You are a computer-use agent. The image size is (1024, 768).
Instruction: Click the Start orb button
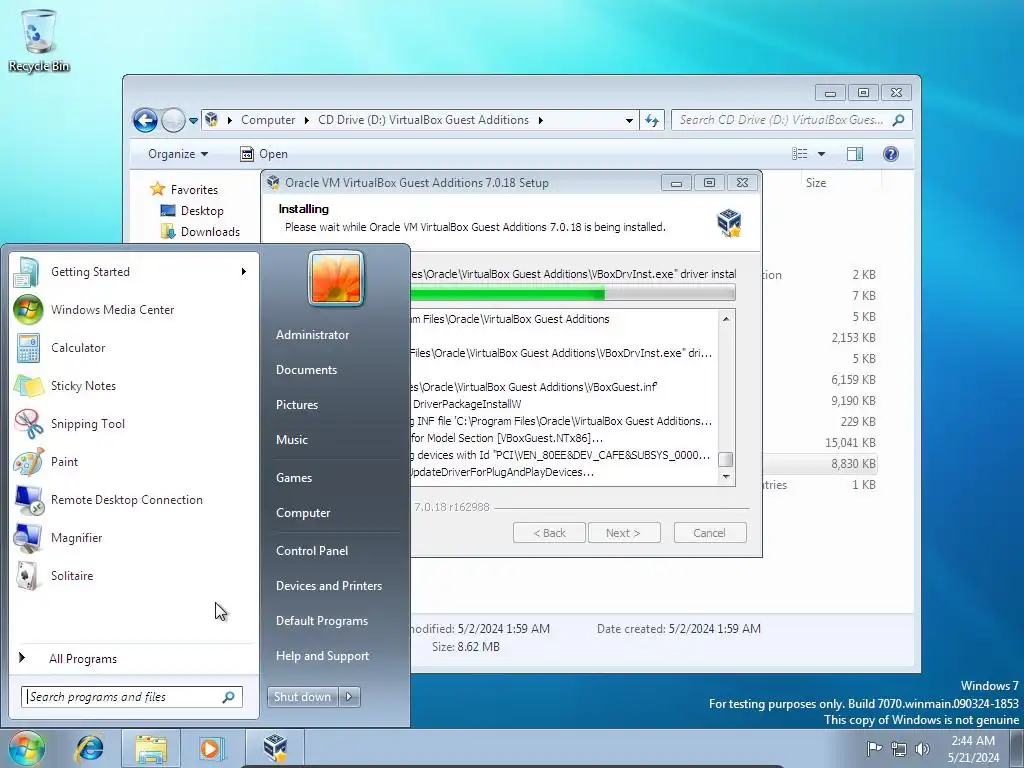click(x=26, y=748)
